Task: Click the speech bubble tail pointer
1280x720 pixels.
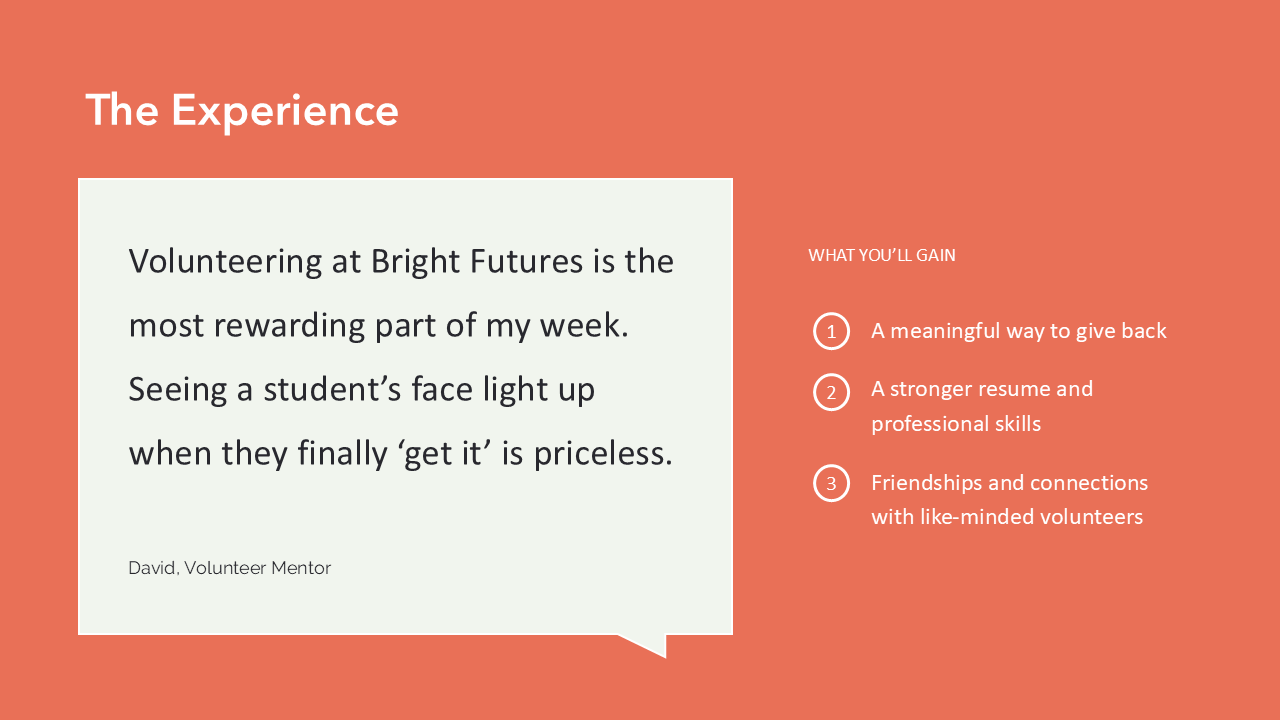Action: 651,643
